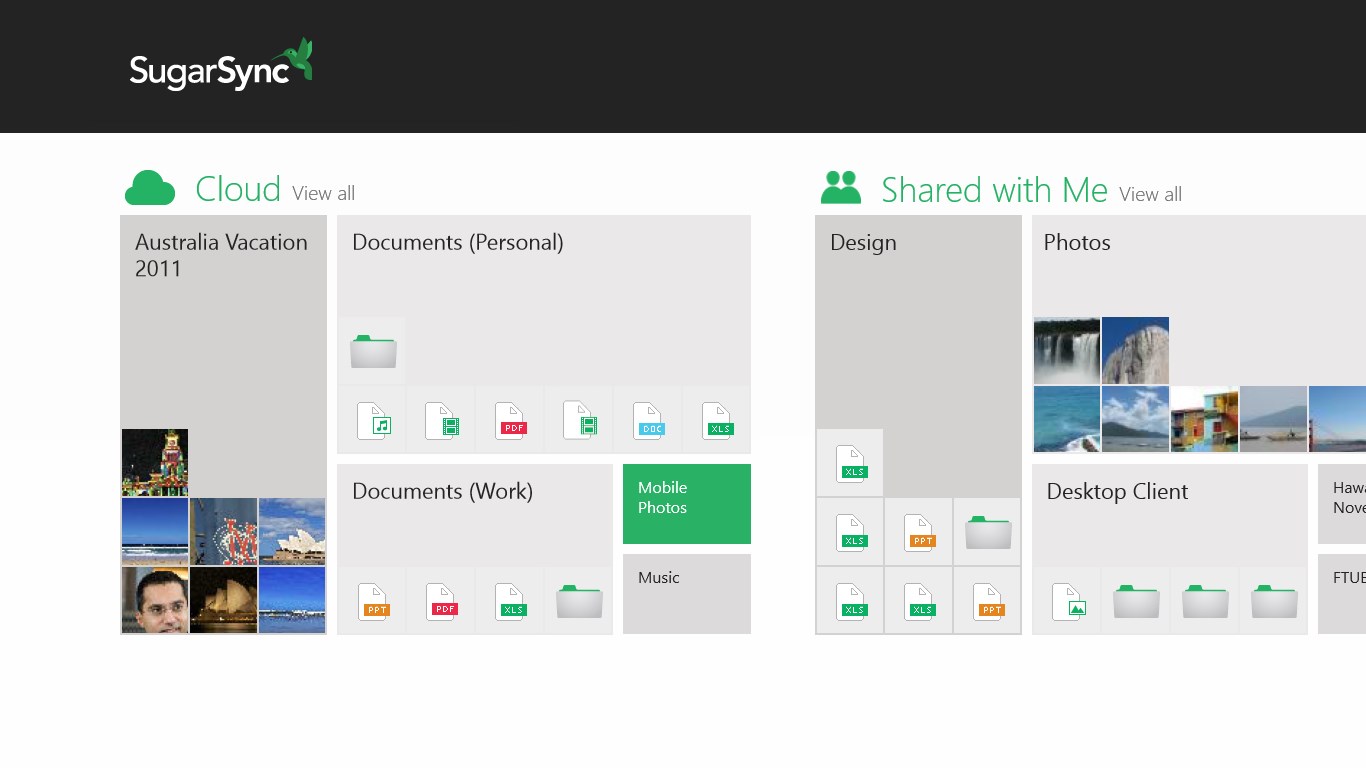This screenshot has width=1366, height=768.
Task: Open the Mobile Photos tile
Action: pos(686,504)
